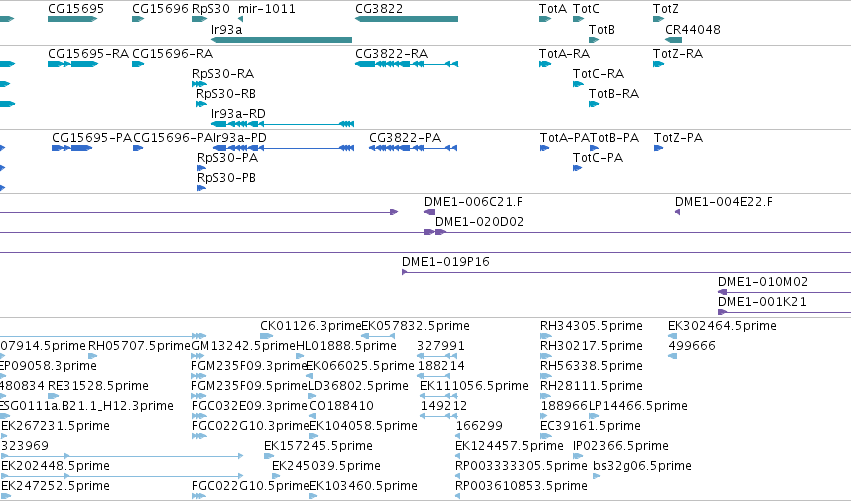Click EST RH34305.5prime

592,326
